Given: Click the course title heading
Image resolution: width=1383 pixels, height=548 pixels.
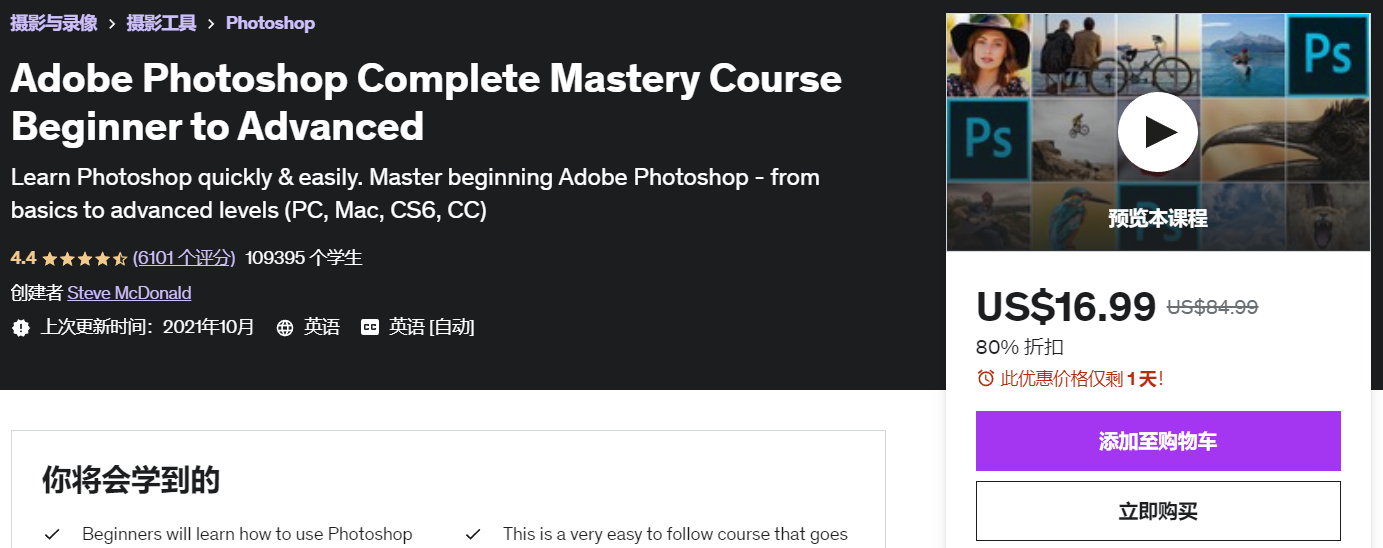Looking at the screenshot, I should tap(426, 102).
